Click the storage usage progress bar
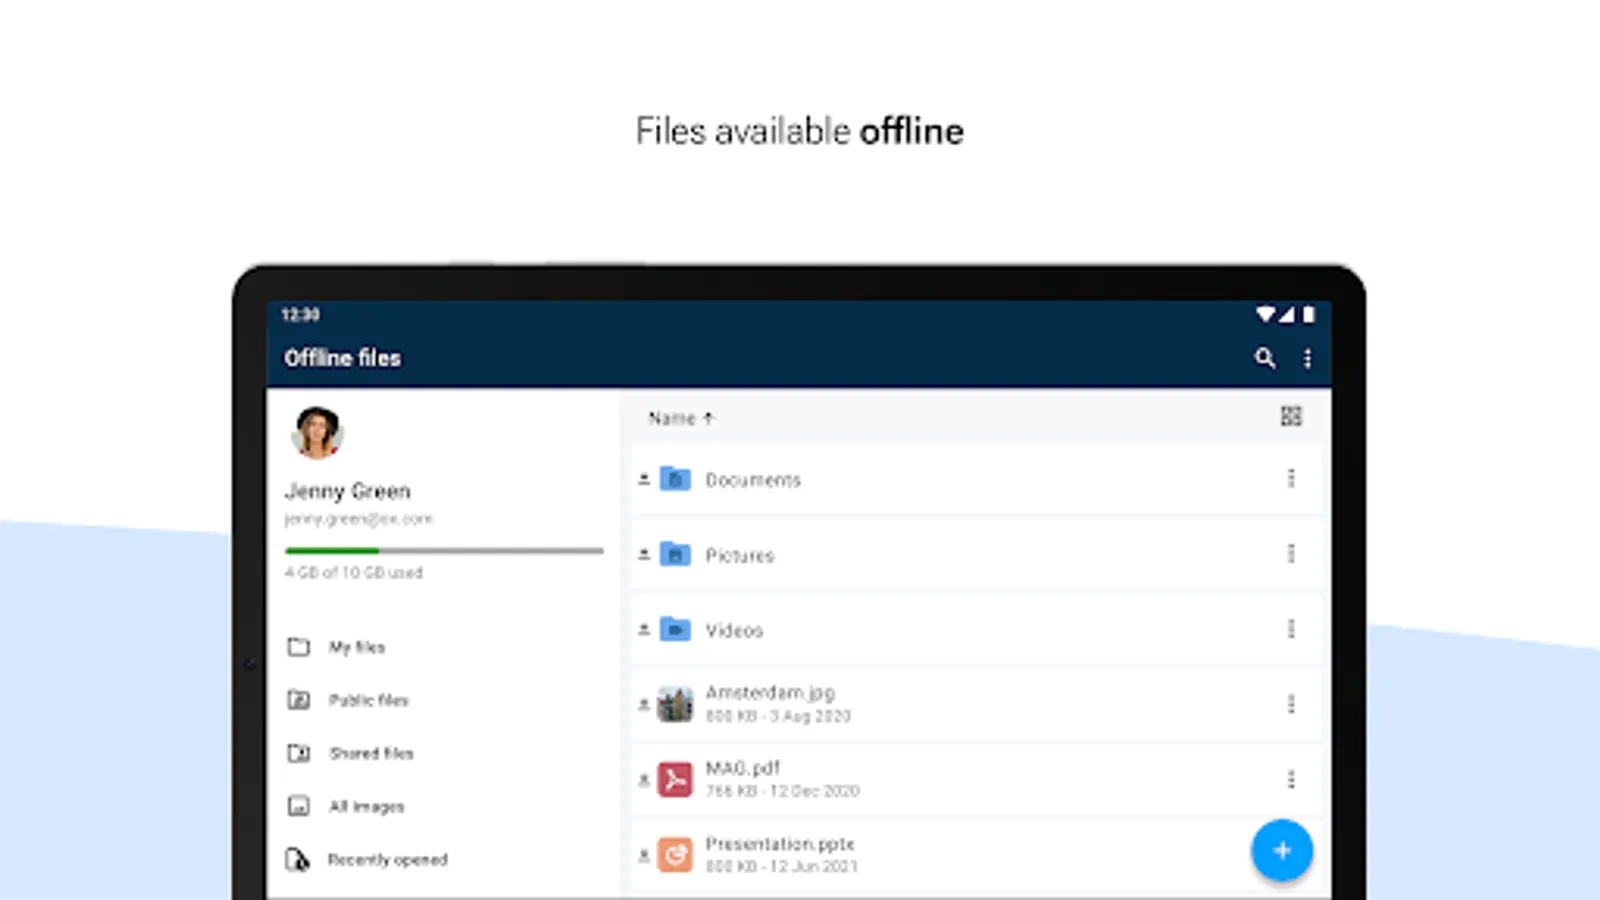The image size is (1600, 900). click(444, 550)
